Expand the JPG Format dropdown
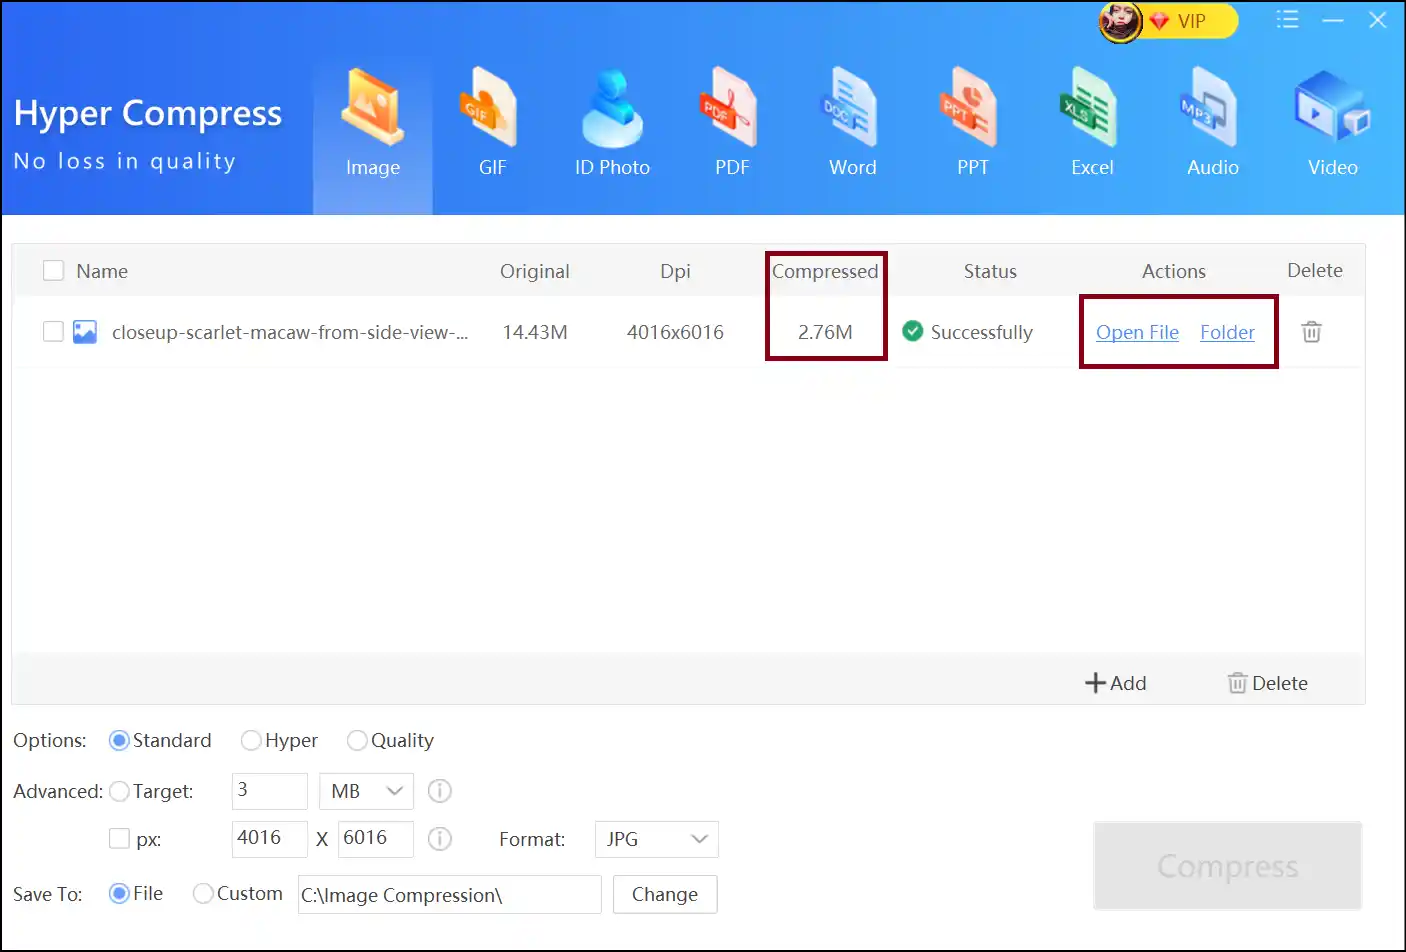 pyautogui.click(x=656, y=839)
